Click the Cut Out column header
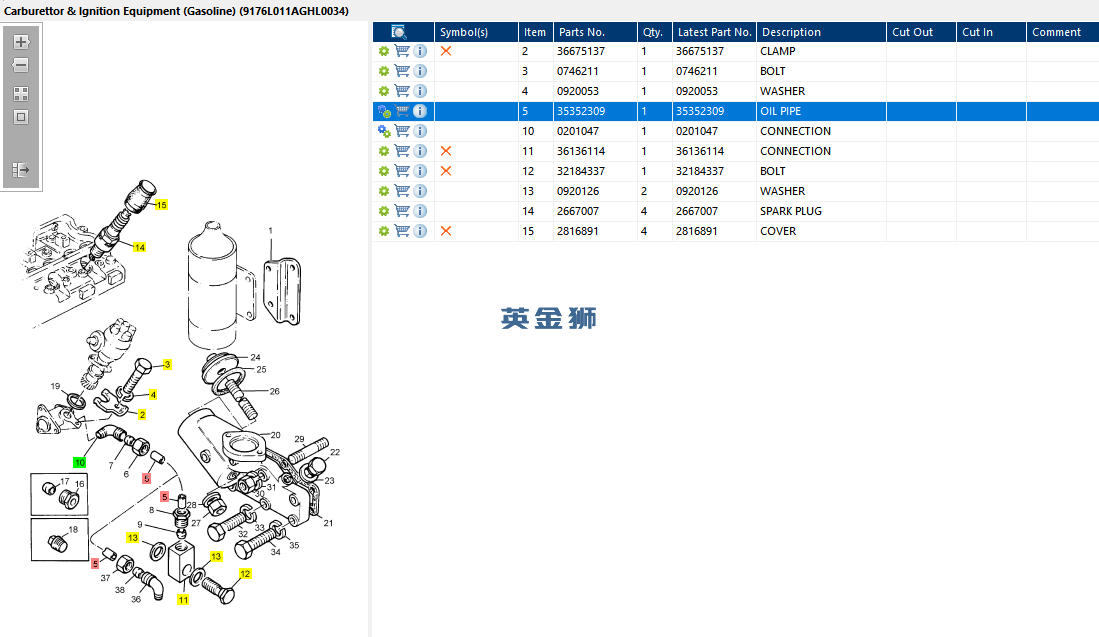 tap(921, 32)
